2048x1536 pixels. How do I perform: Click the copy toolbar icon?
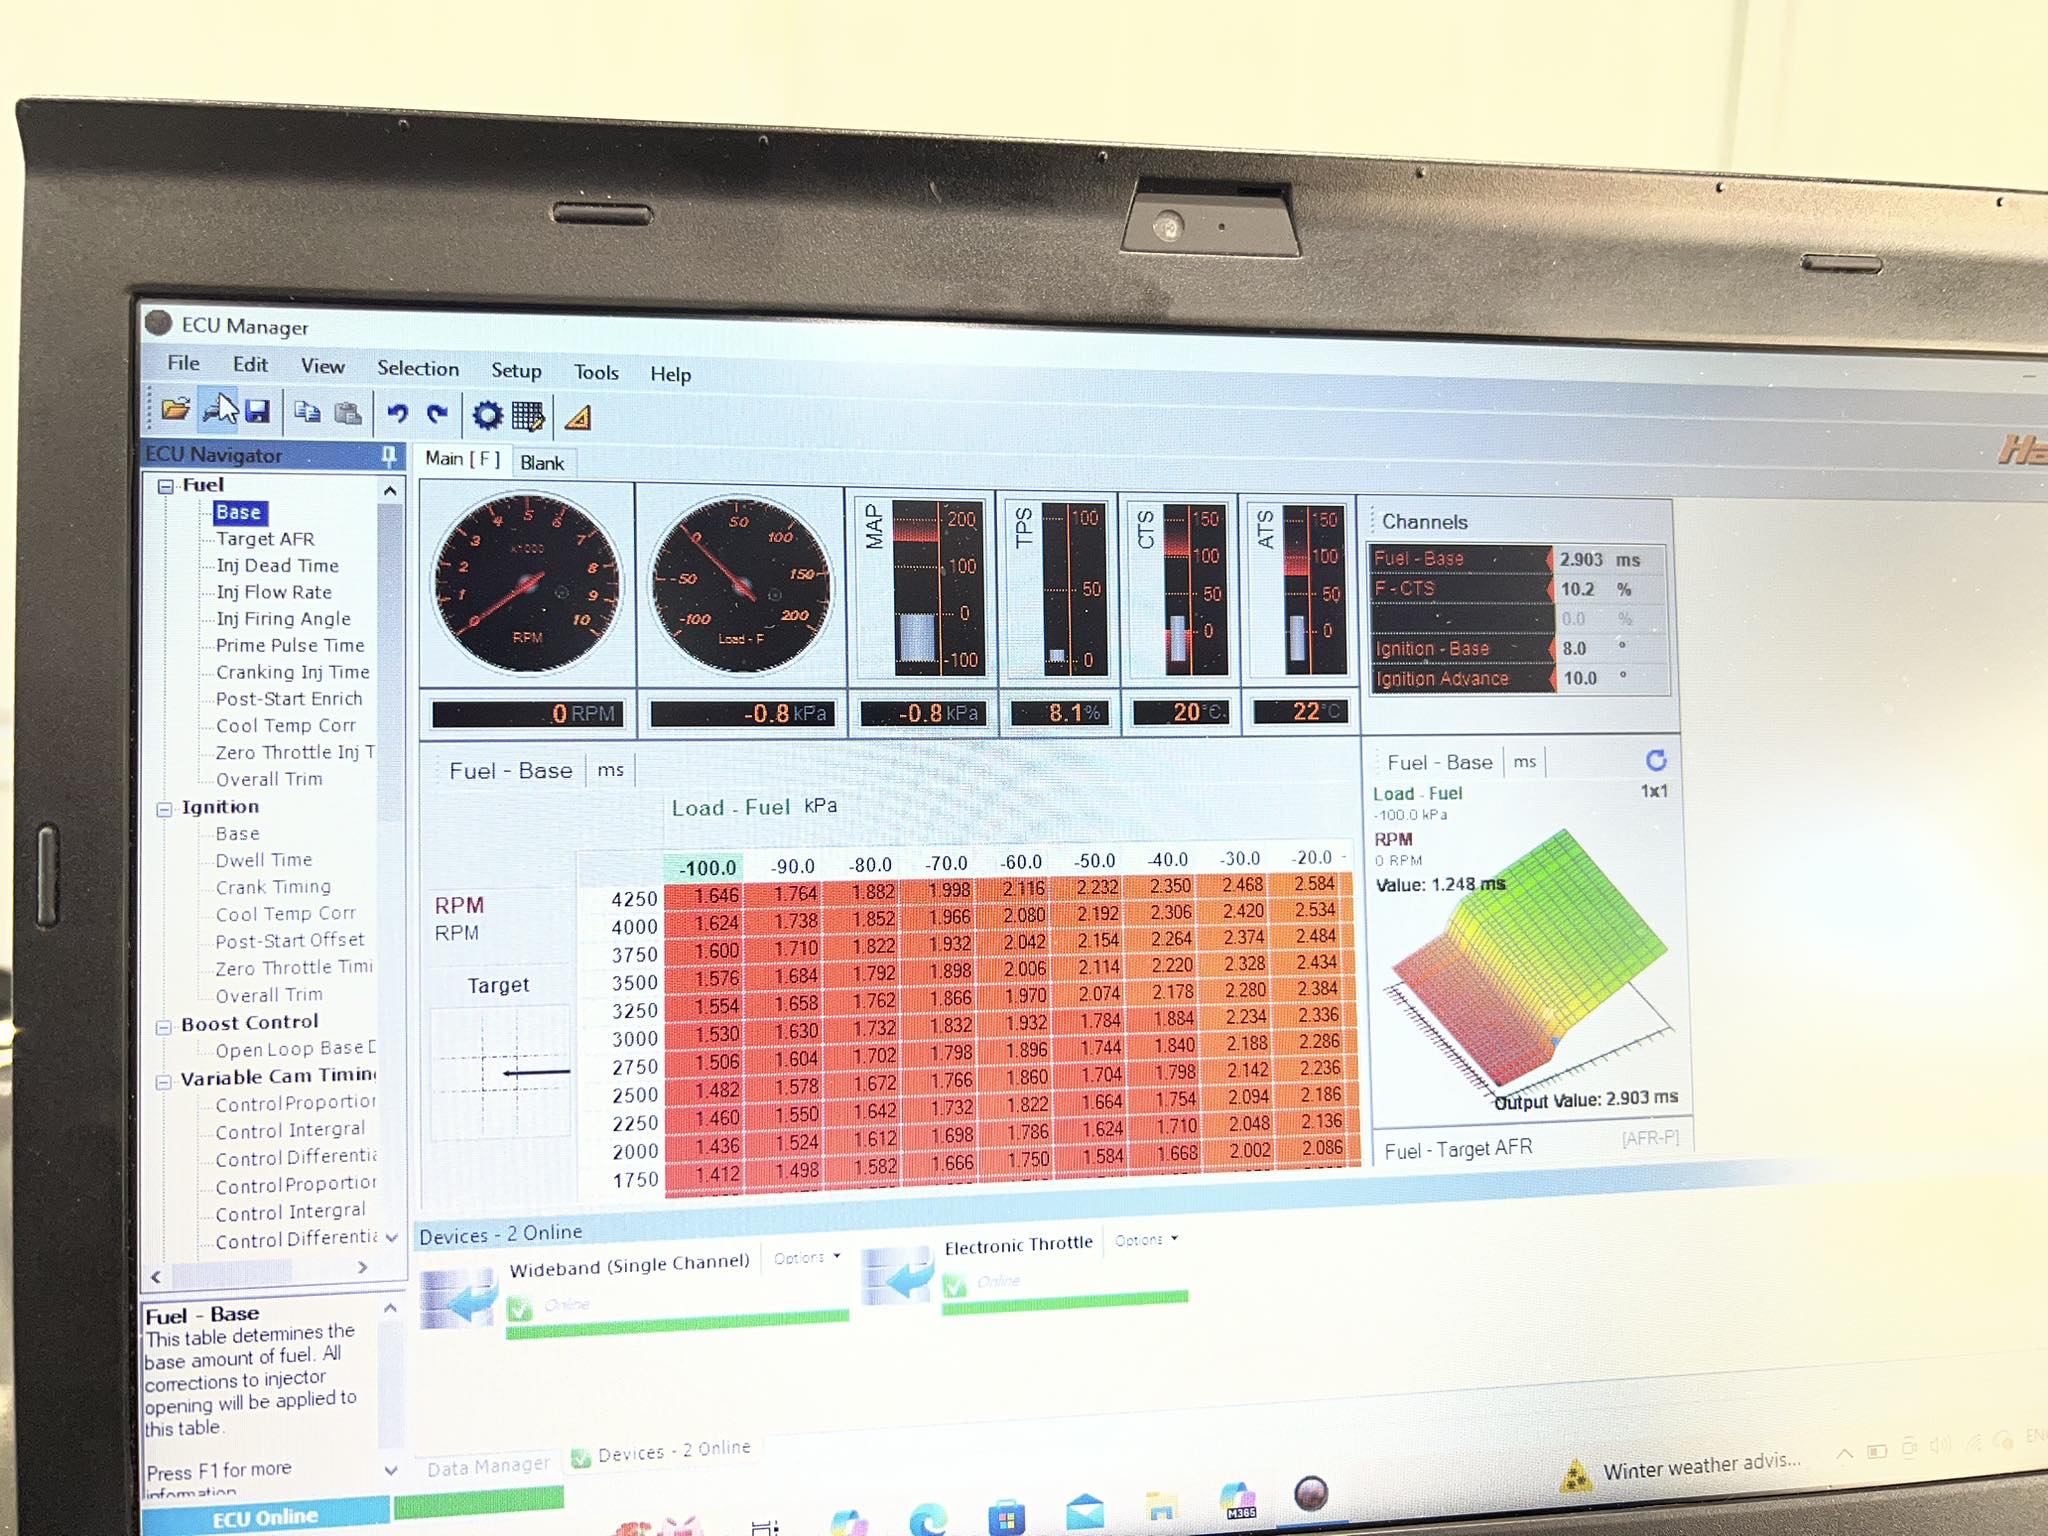coord(307,412)
